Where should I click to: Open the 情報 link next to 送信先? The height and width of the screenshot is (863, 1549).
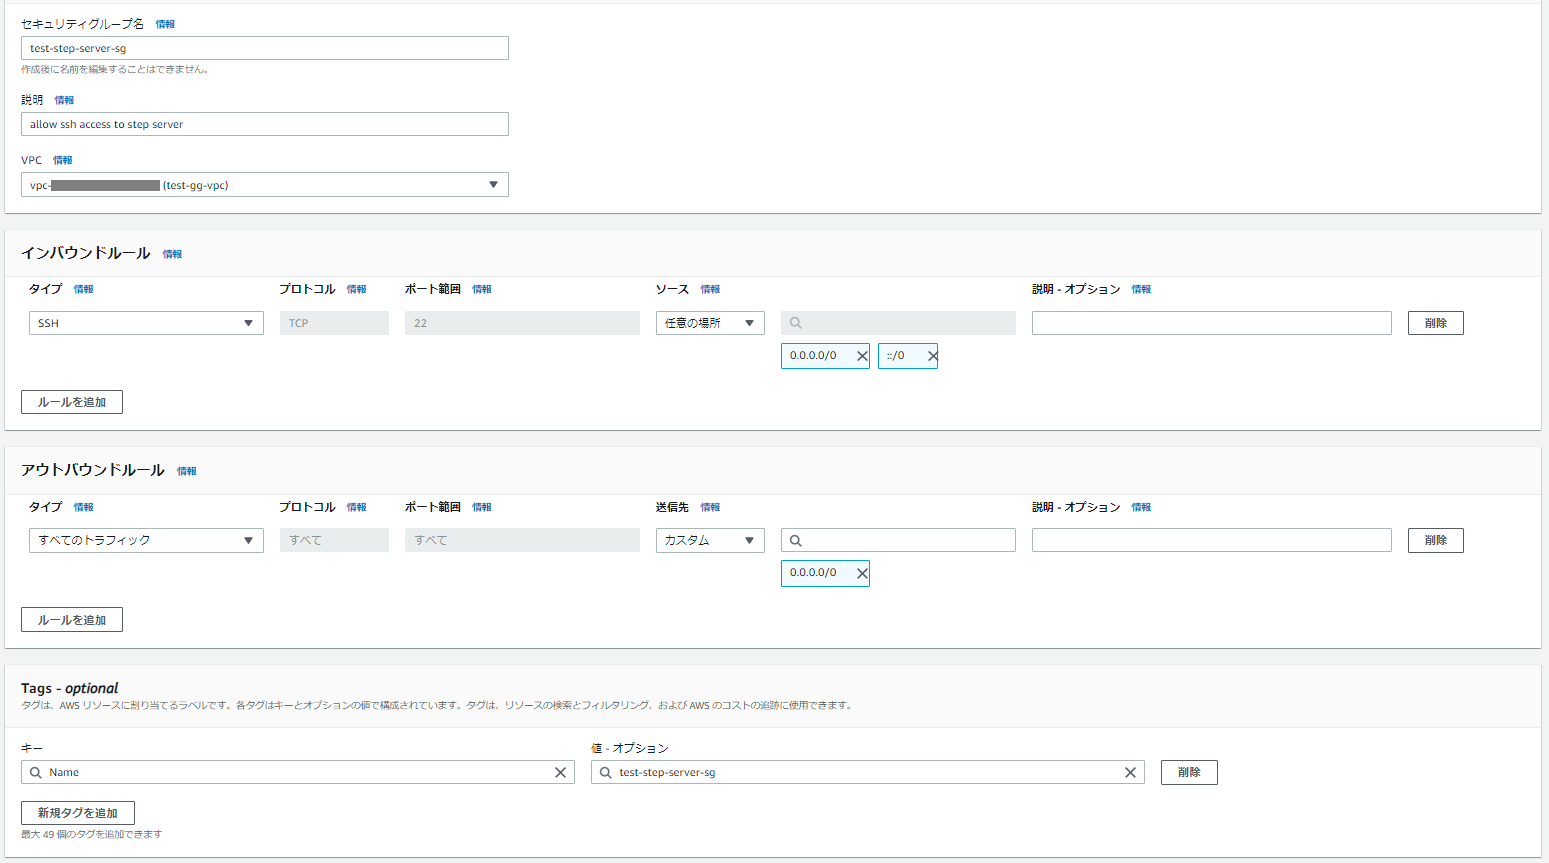710,507
